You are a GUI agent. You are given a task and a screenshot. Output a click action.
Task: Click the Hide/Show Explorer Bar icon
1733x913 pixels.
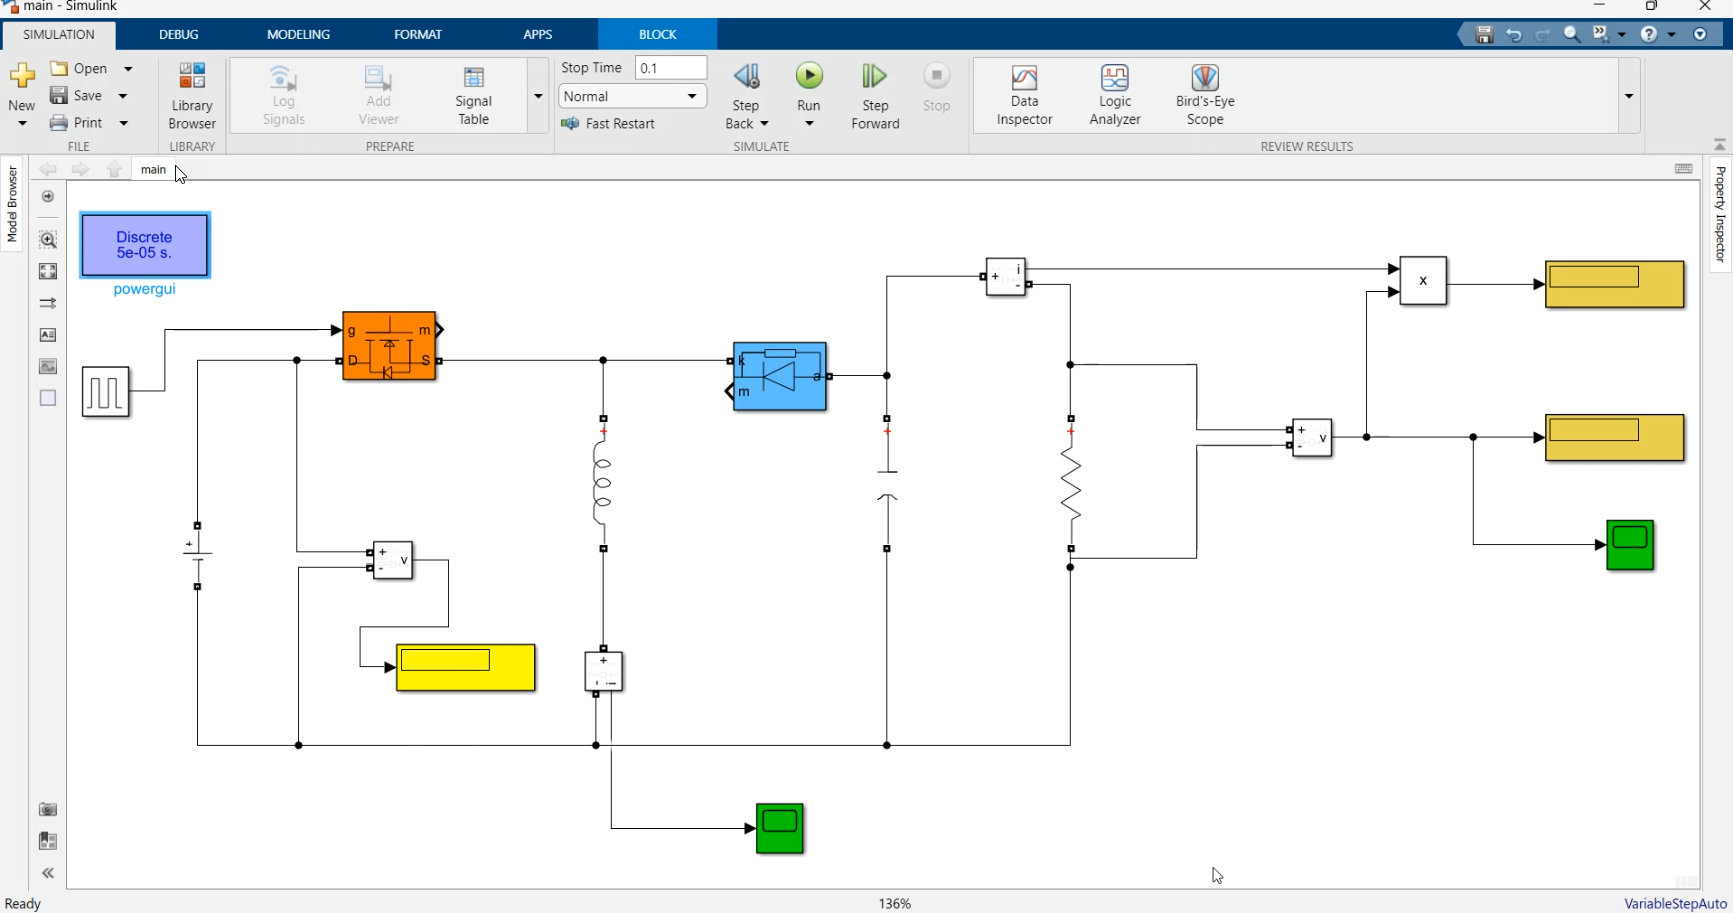[47, 197]
